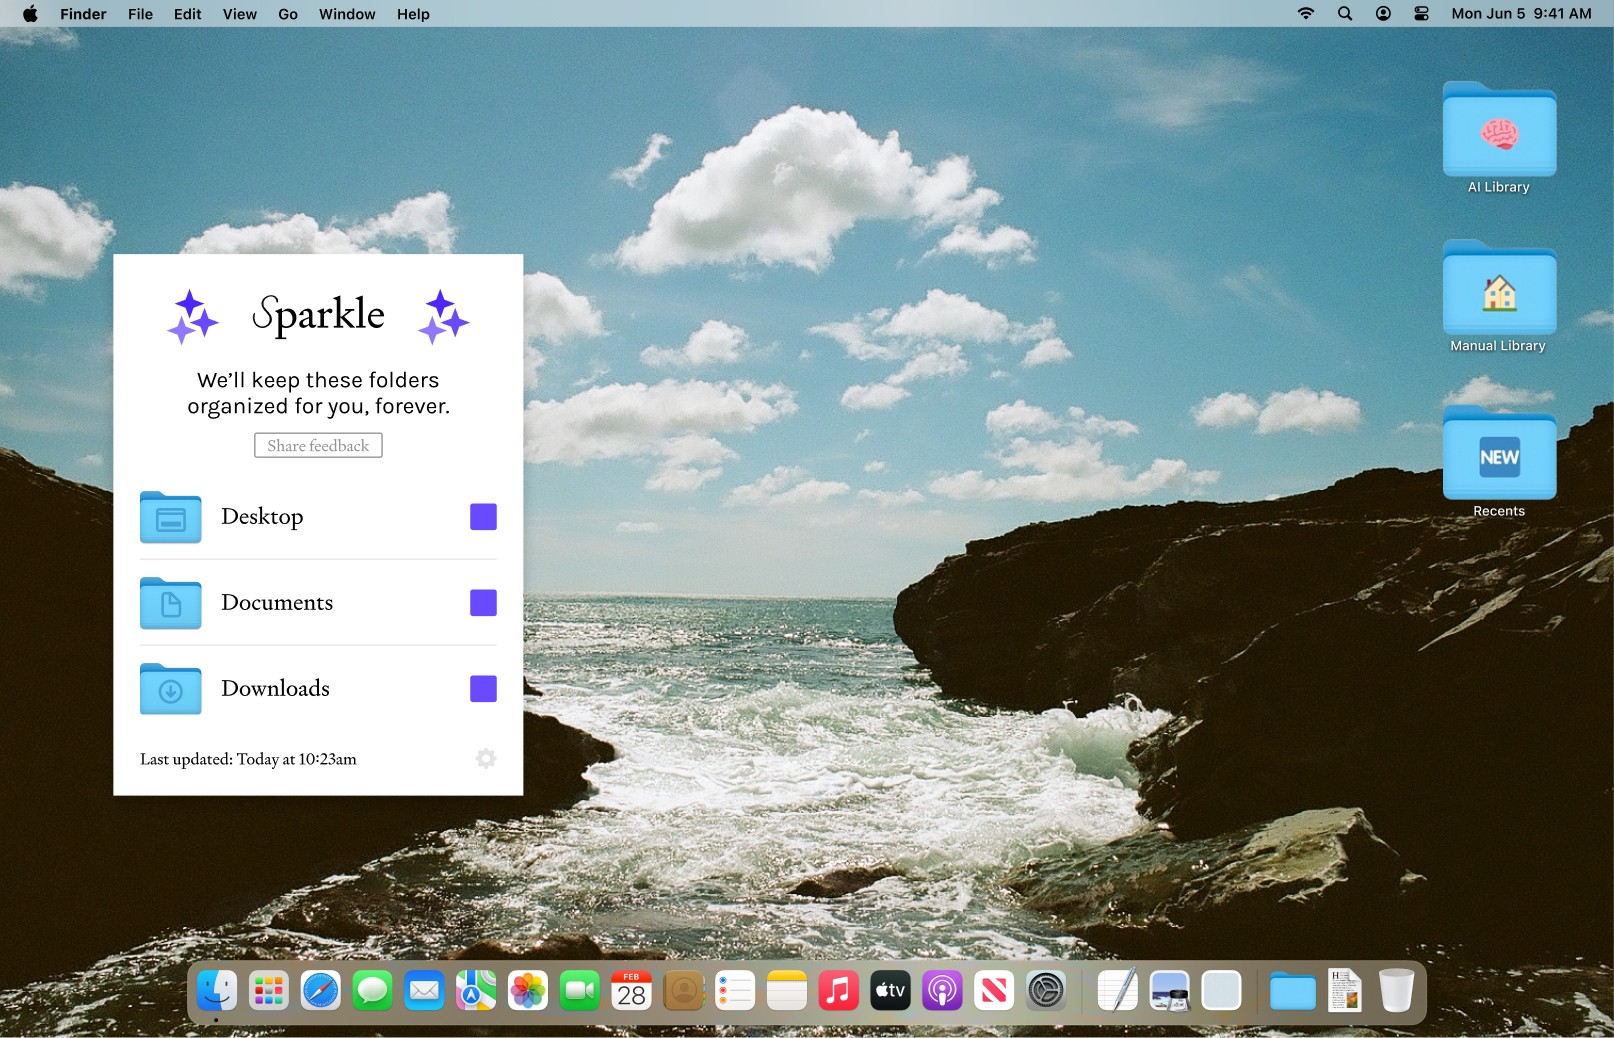The image size is (1614, 1038).
Task: Click the user account icon in menu bar
Action: [x=1383, y=14]
